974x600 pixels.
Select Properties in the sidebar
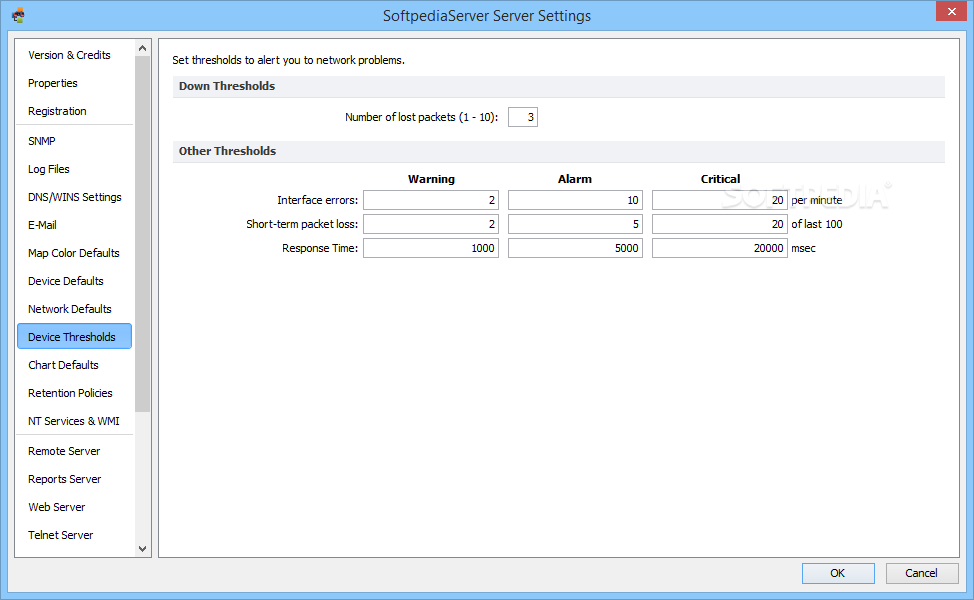point(53,83)
